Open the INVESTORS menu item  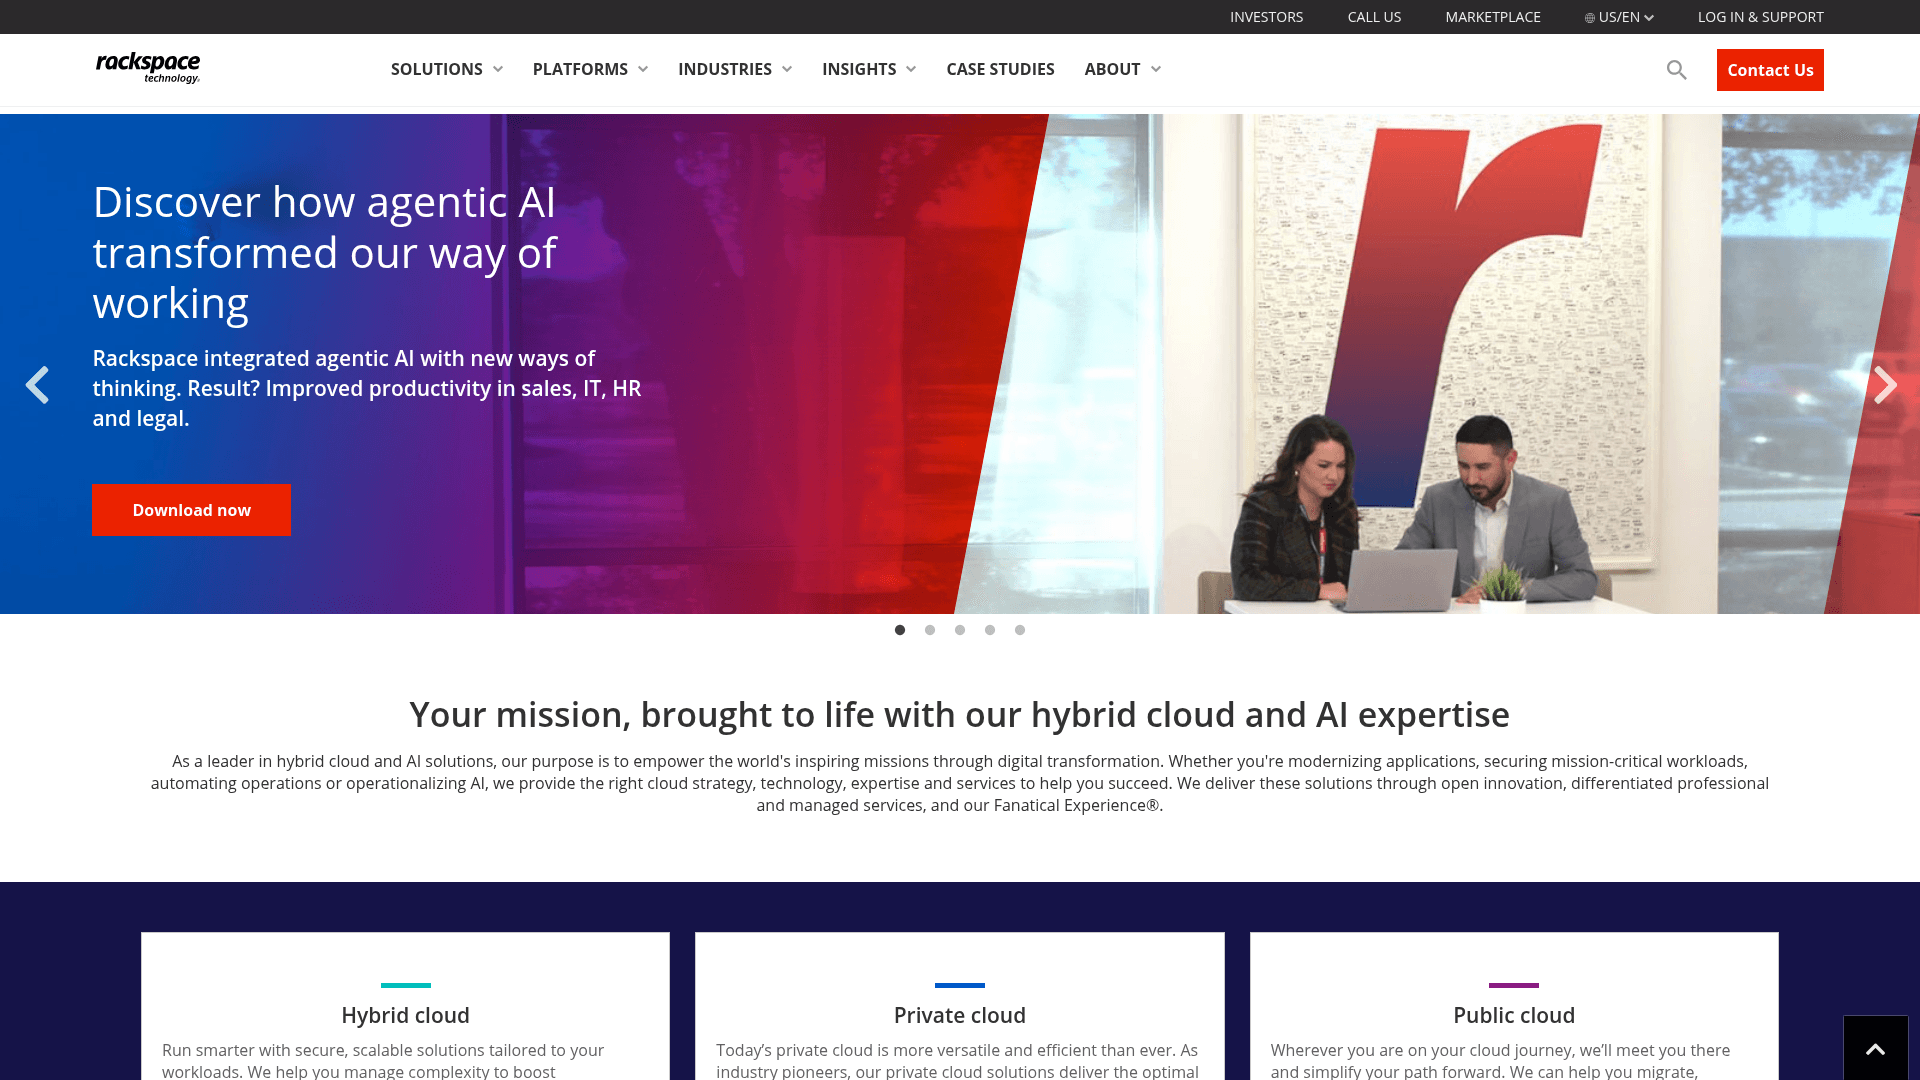coord(1266,17)
